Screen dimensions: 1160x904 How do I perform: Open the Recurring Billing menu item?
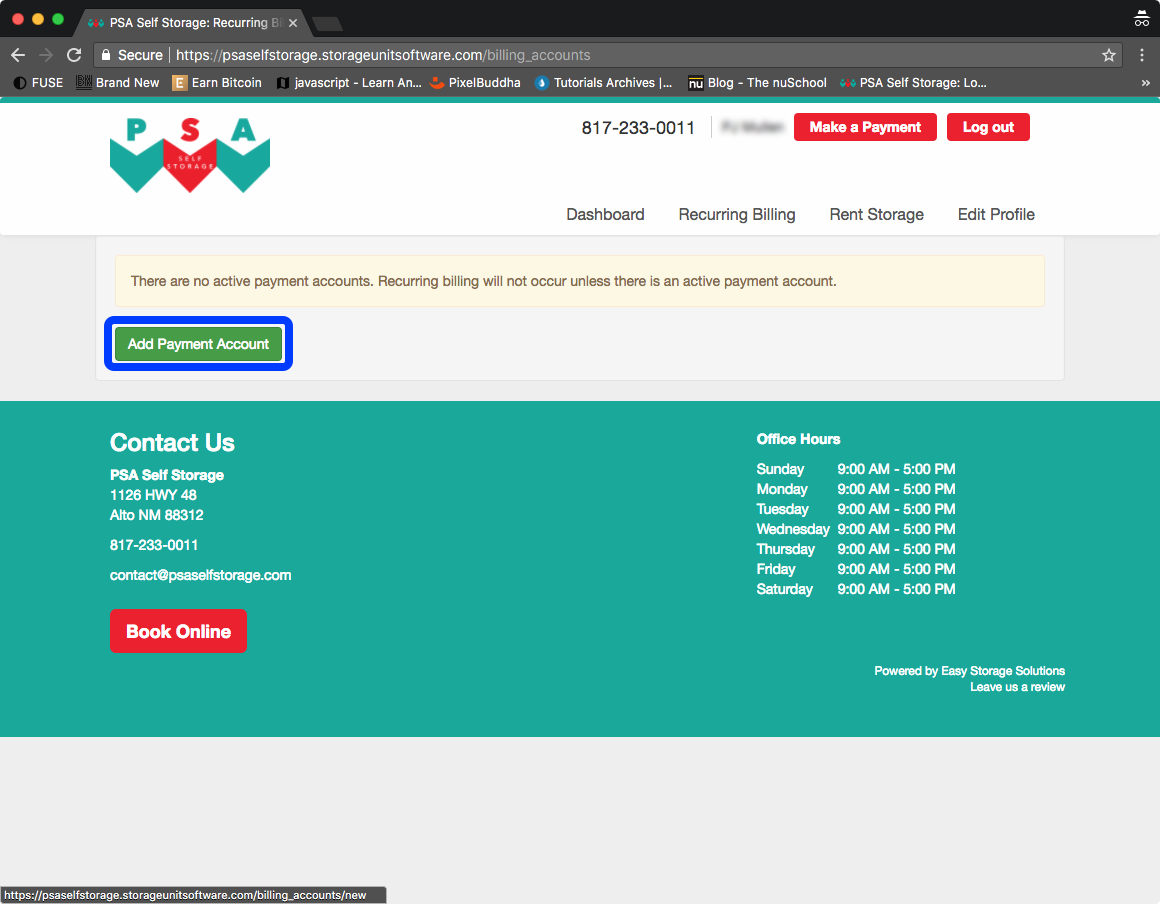click(x=737, y=215)
